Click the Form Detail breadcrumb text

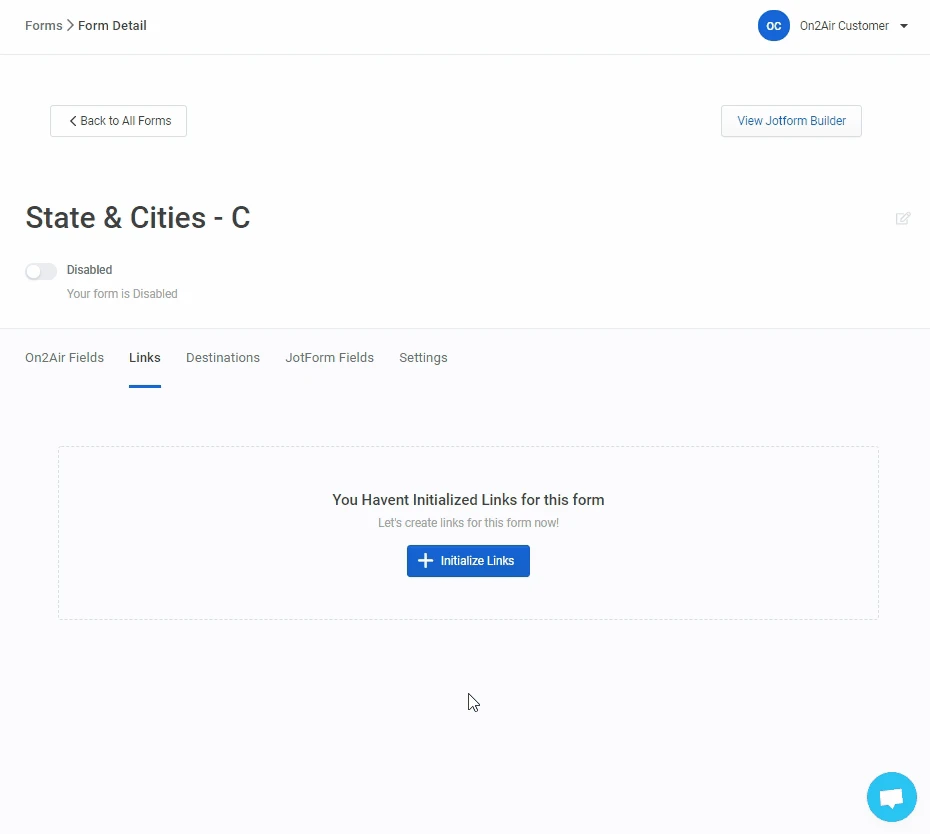[112, 26]
